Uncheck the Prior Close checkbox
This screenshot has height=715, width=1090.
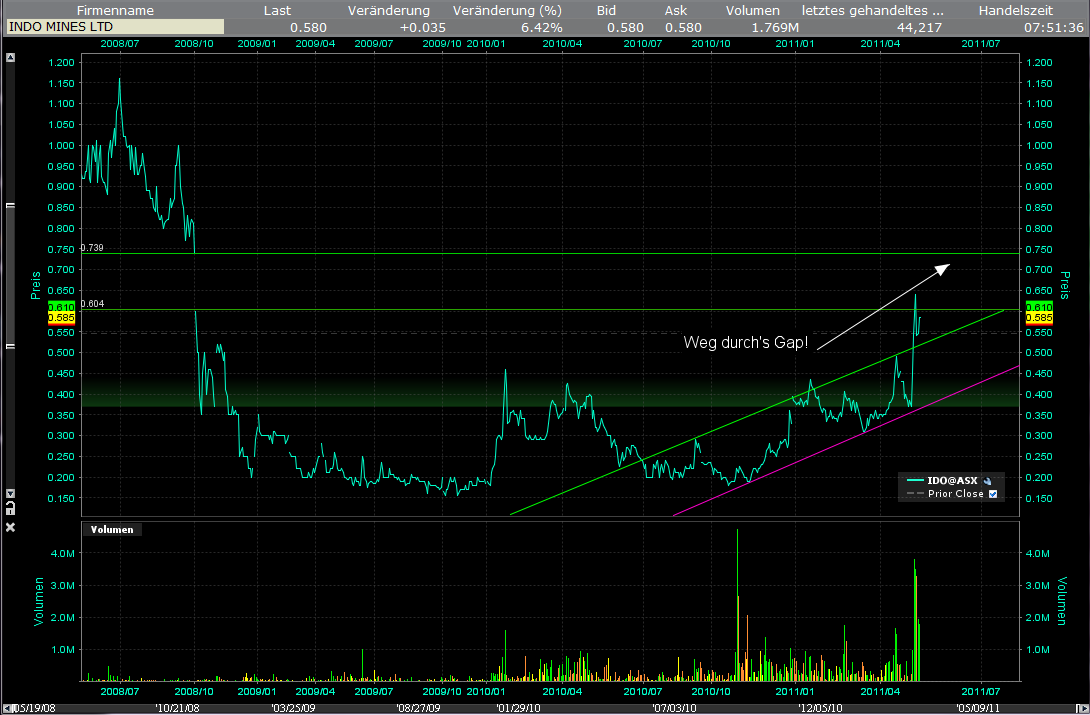(993, 494)
